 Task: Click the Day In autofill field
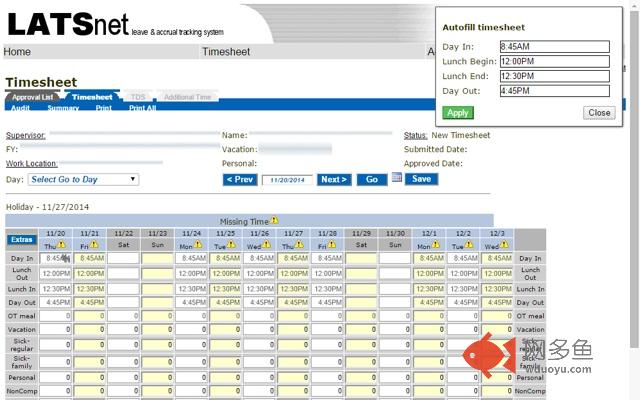click(553, 46)
